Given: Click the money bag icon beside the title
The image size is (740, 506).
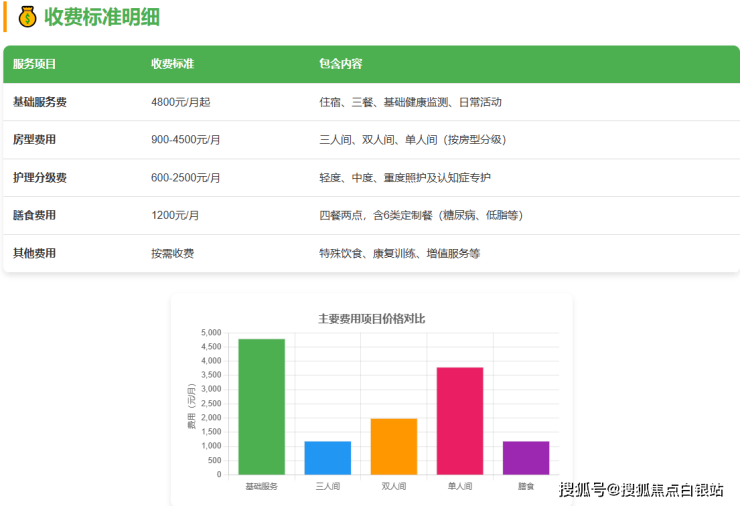Looking at the screenshot, I should (x=27, y=17).
